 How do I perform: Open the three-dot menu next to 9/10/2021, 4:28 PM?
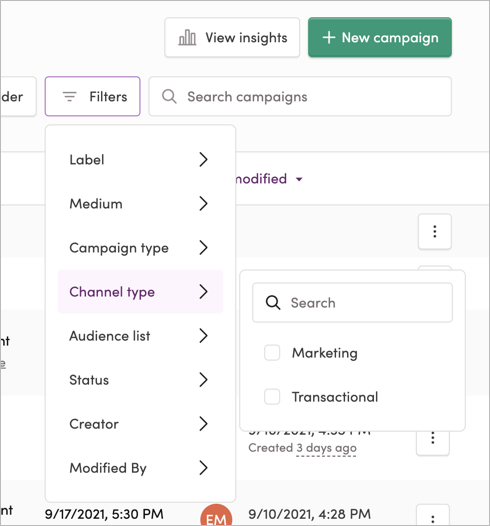point(433,516)
